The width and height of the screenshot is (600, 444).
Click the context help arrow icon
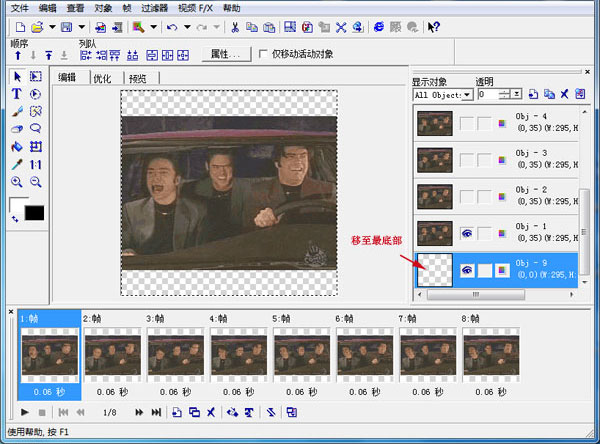pos(434,27)
